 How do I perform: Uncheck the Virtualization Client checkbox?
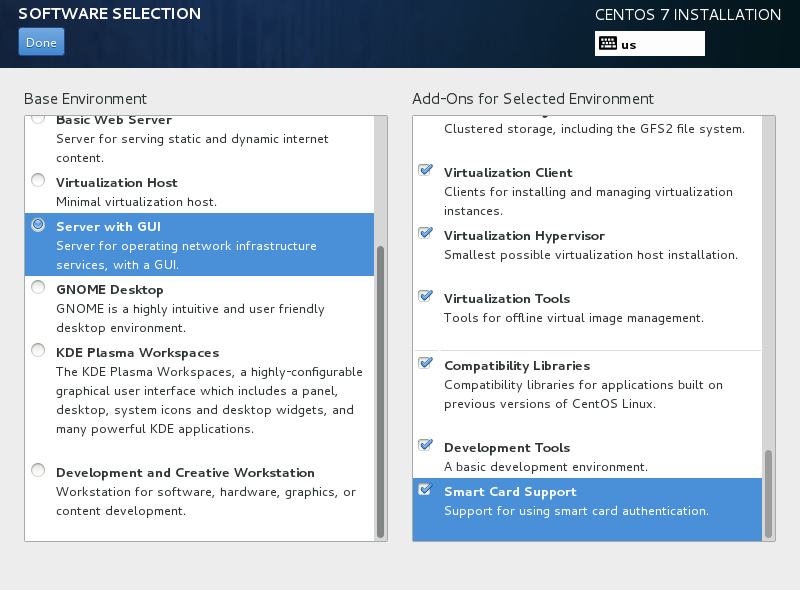pos(425,171)
